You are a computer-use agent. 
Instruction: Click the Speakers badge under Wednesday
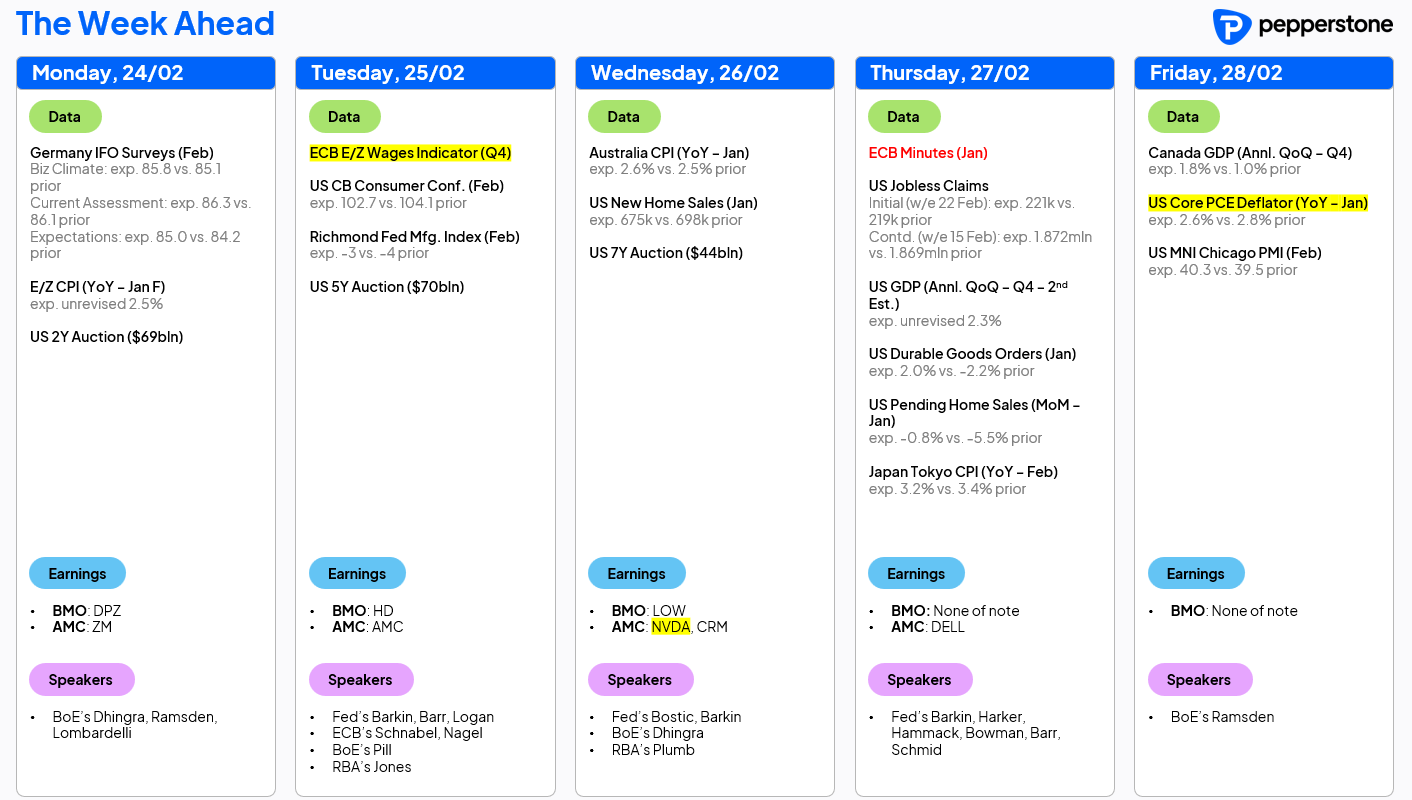pos(640,680)
